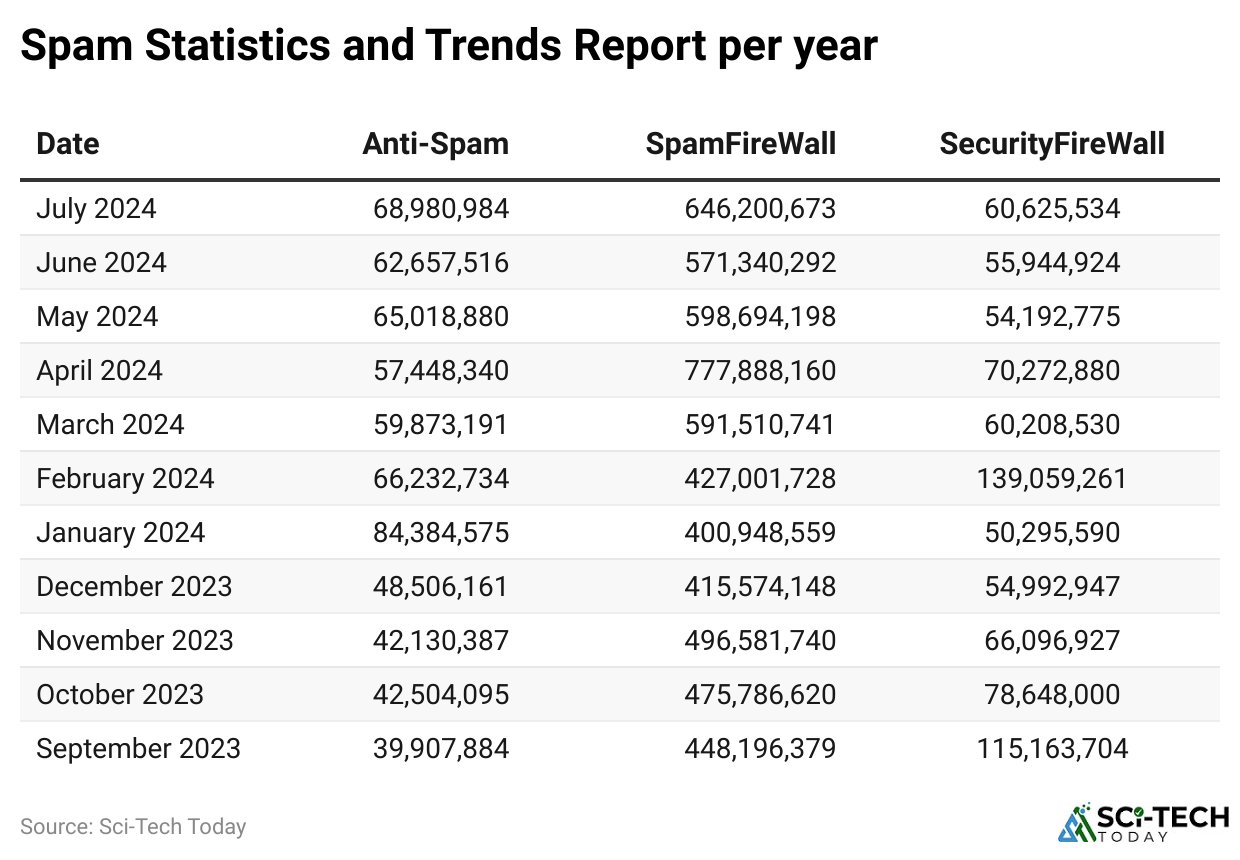Click the June 2024 date cell
1240x860 pixels.
point(102,263)
